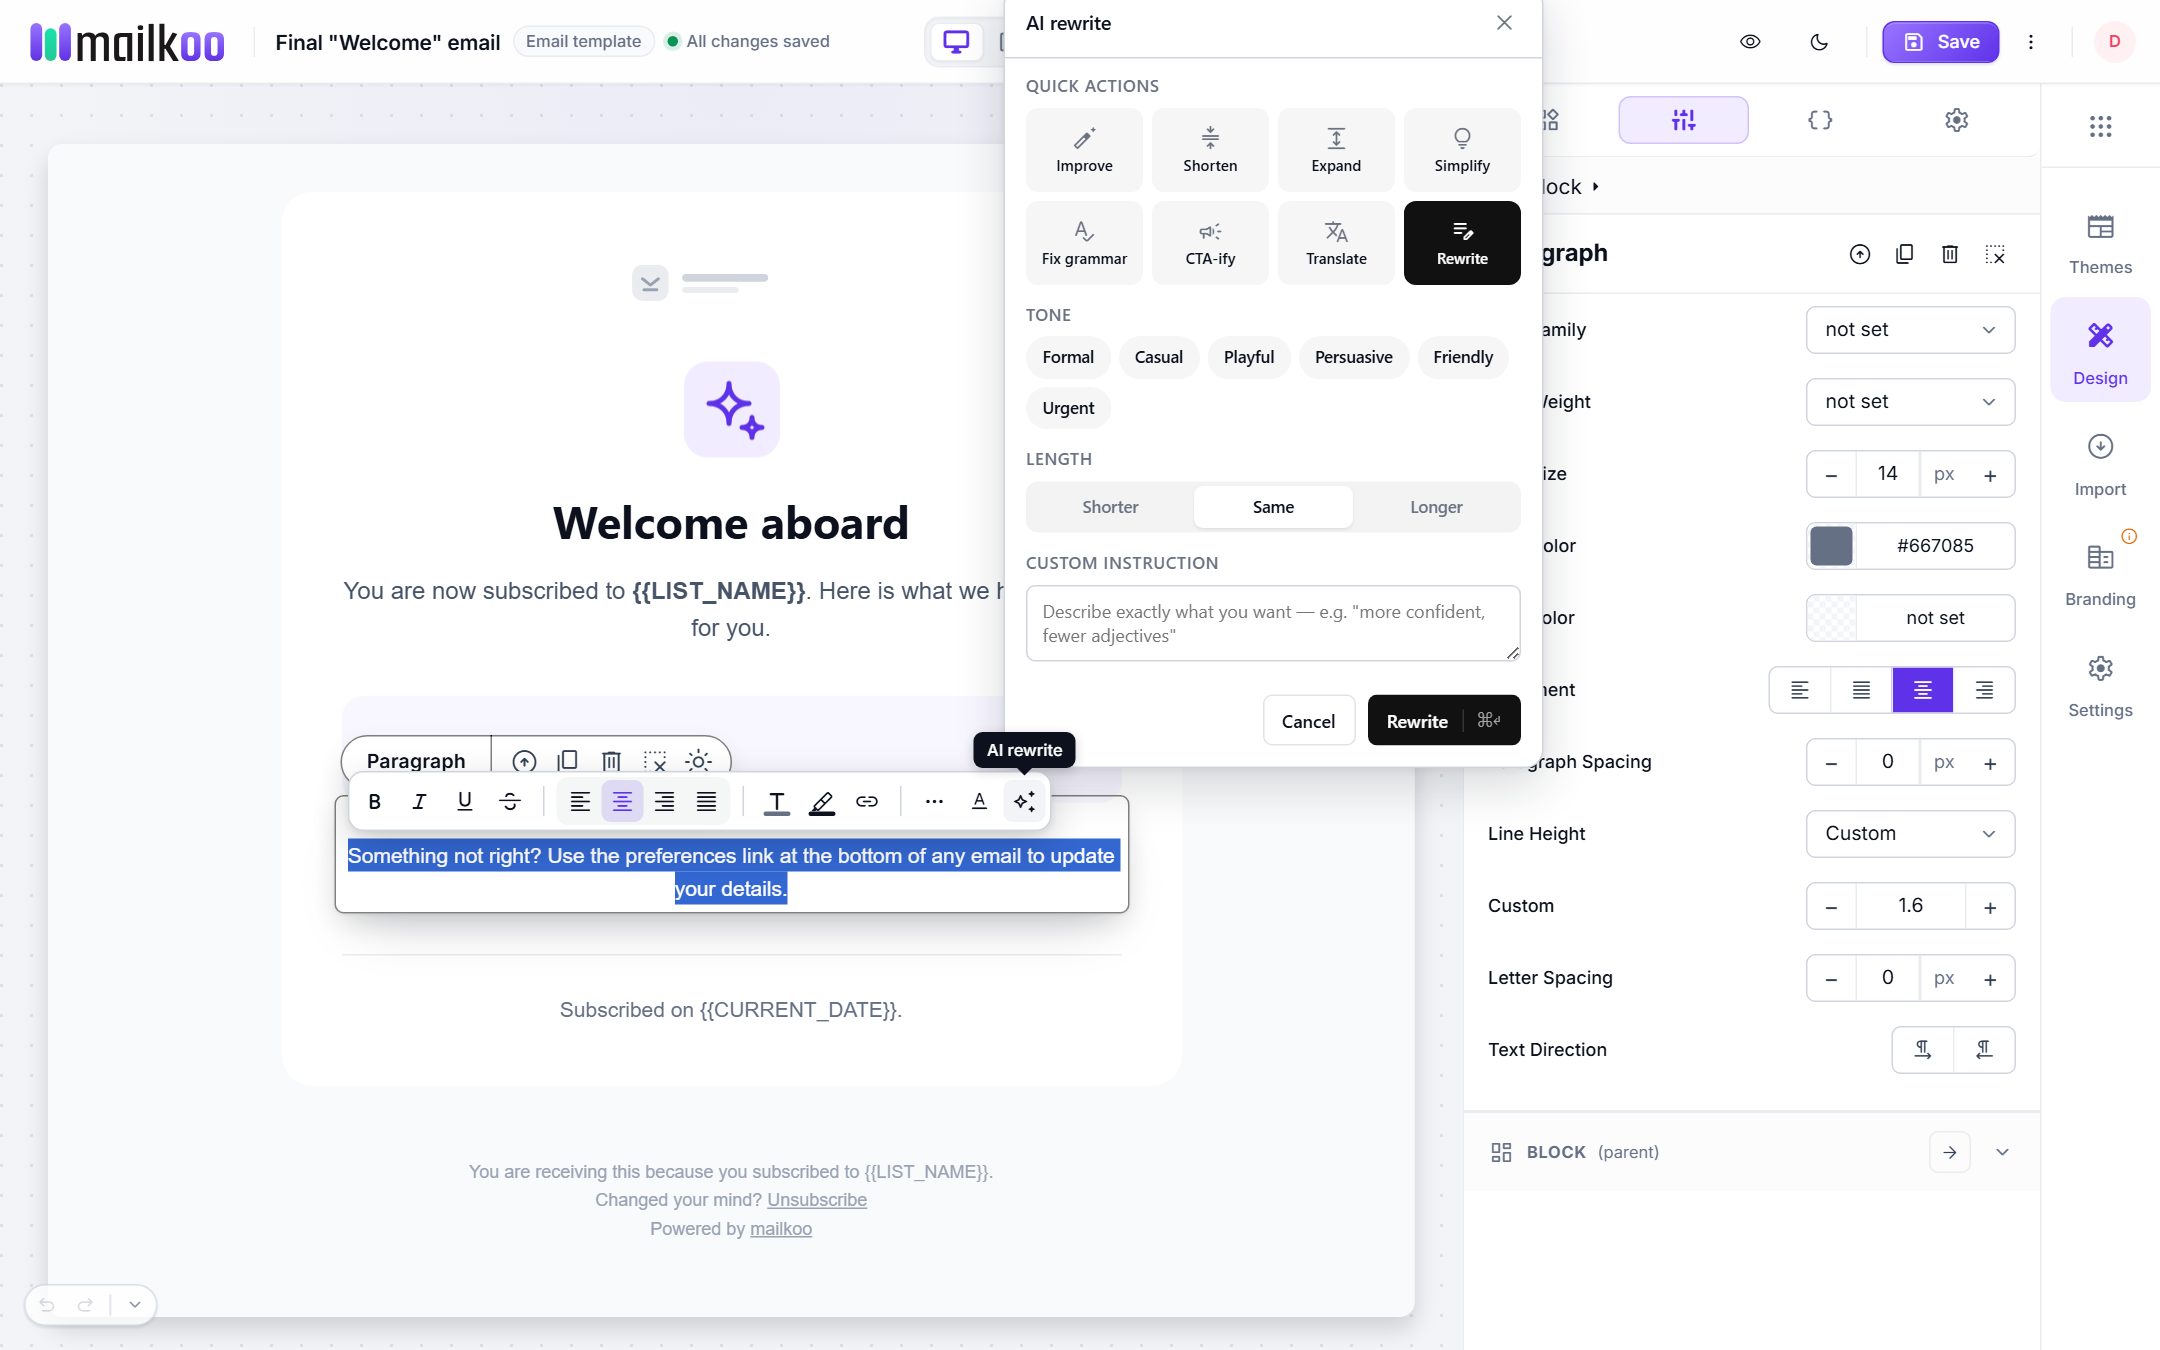
Task: Choose Shorter length option
Action: 1110,507
